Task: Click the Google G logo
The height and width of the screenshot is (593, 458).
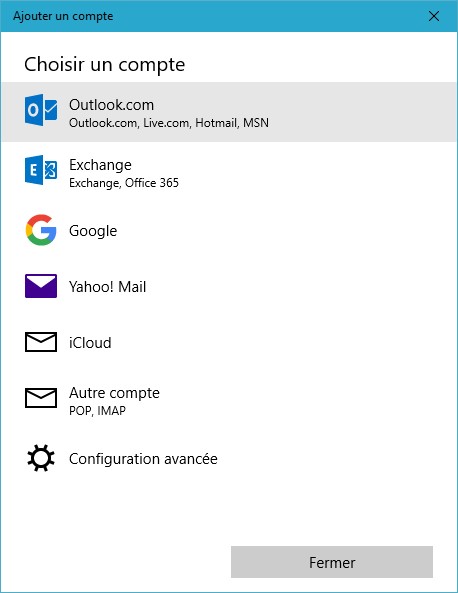Action: 41,230
